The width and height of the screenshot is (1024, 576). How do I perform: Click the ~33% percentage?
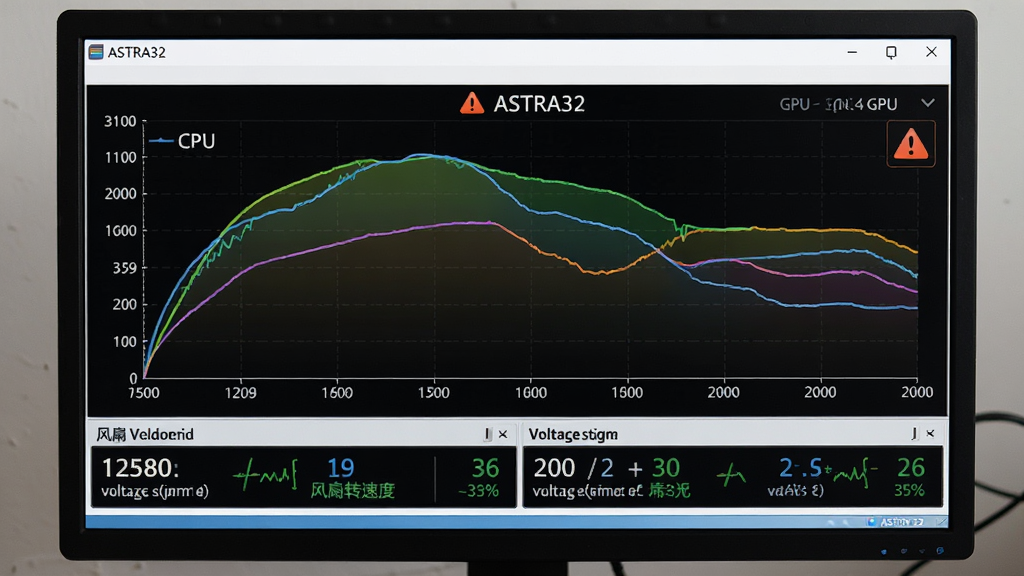pyautogui.click(x=478, y=491)
